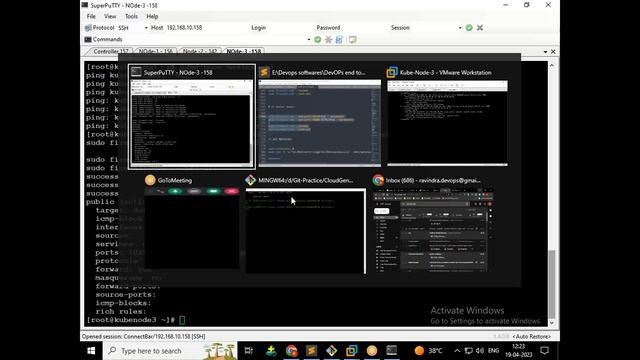Screen dimensions: 640x360
Task: Click the Commands terminal icon
Action: 88,40
